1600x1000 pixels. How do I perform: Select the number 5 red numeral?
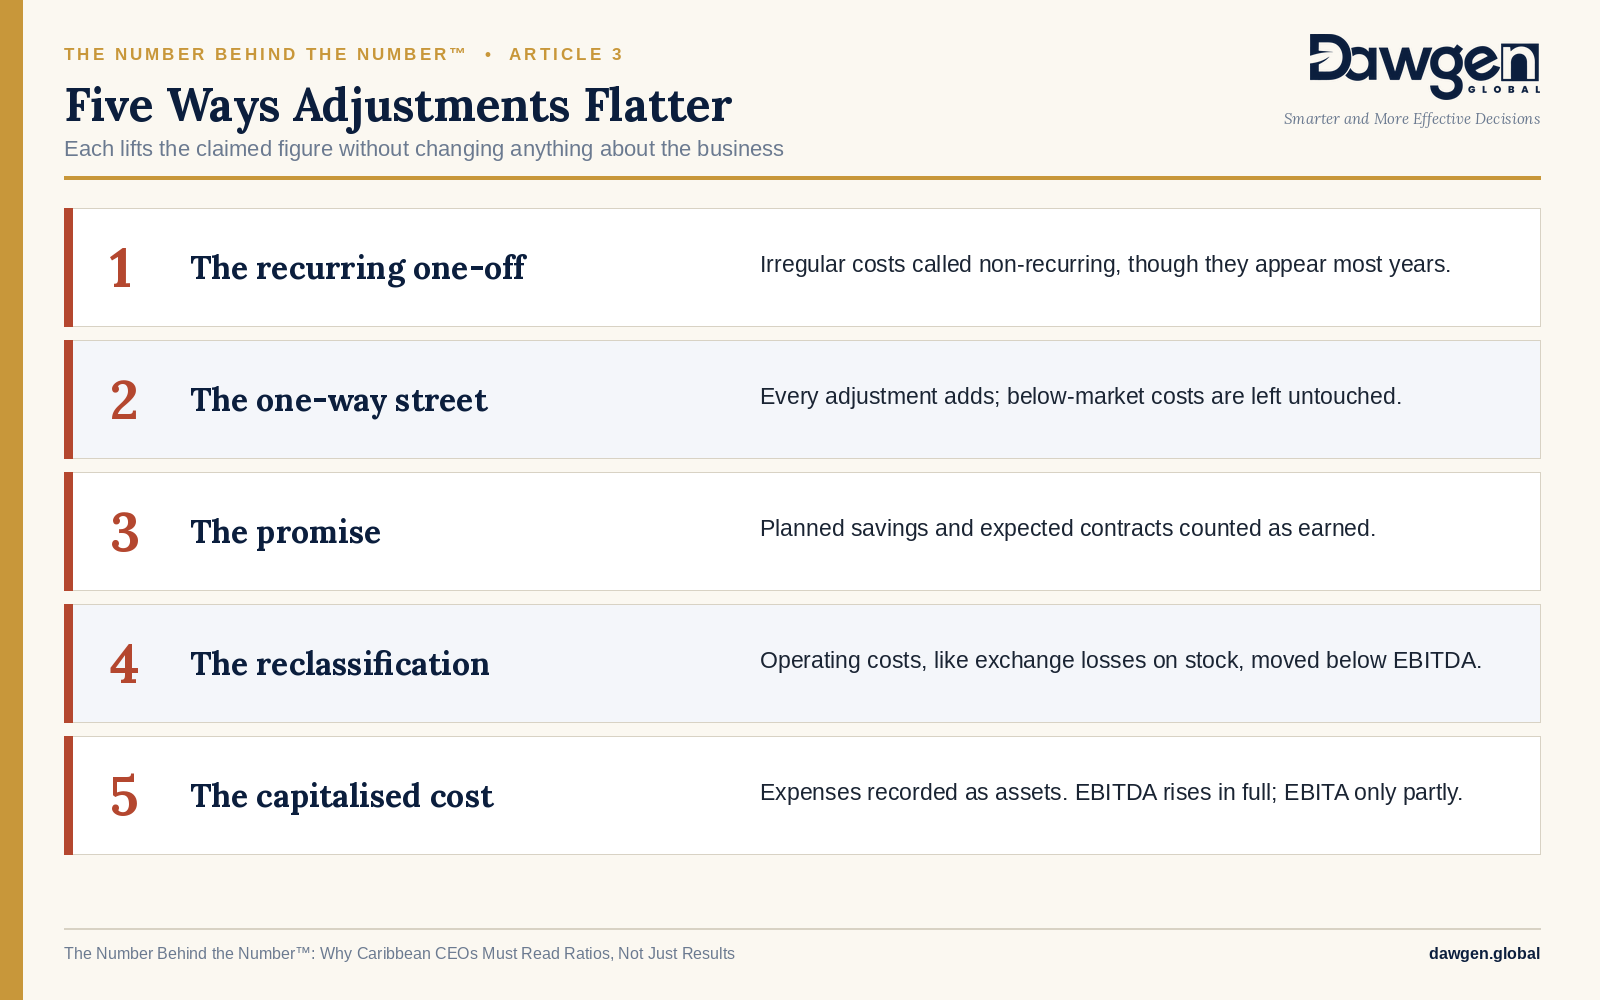tap(124, 796)
